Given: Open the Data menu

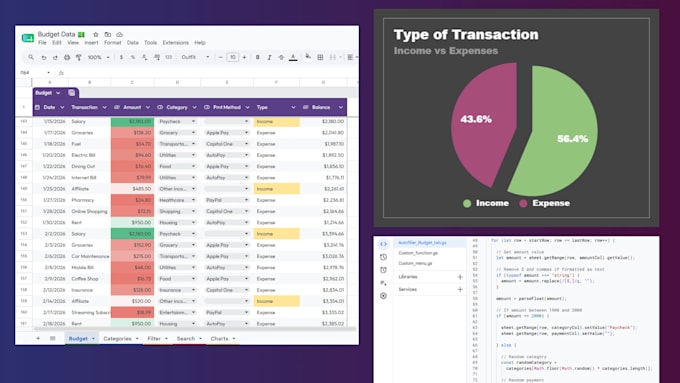Looking at the screenshot, I should click(133, 43).
